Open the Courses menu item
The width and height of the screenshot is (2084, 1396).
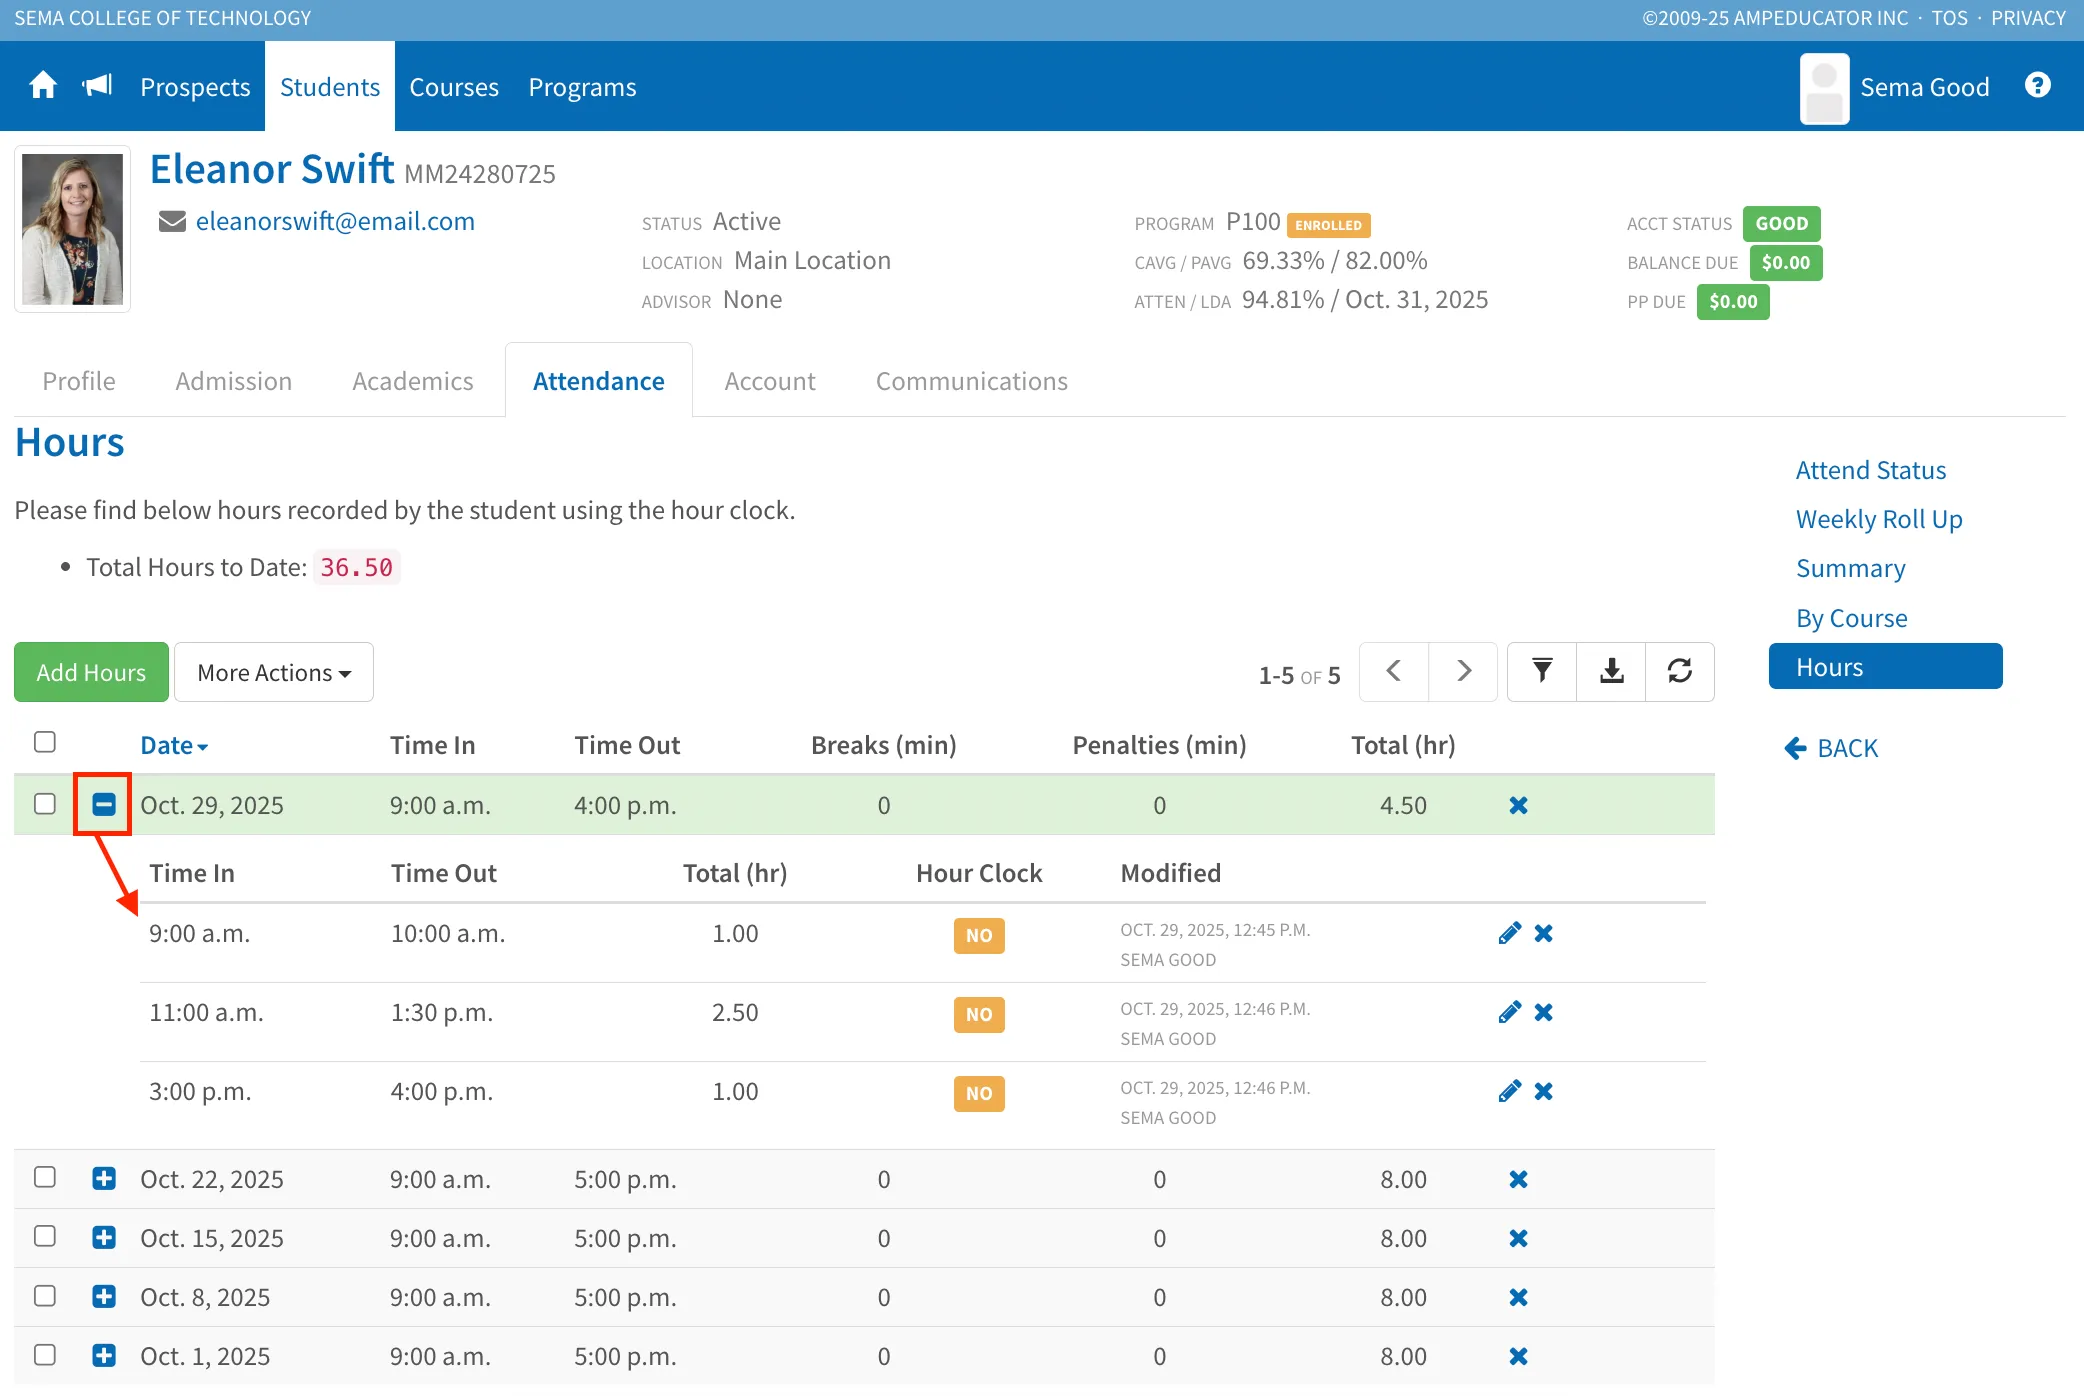[454, 87]
